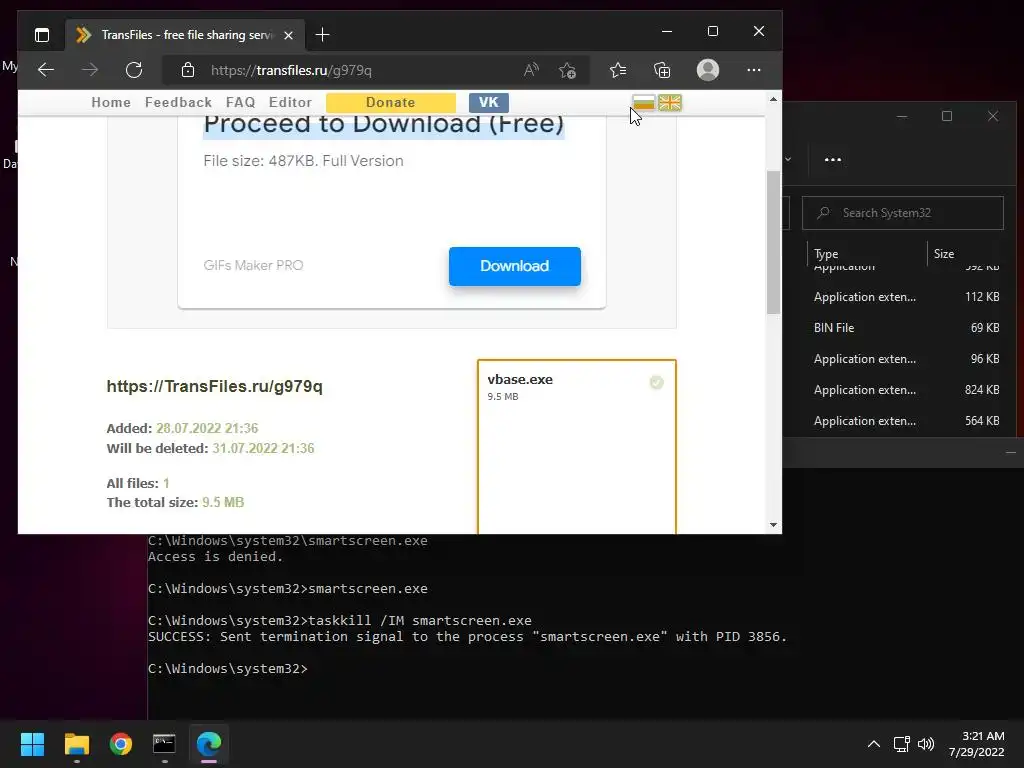
Task: Select the 96 KB Application extension row
Action: click(900, 359)
